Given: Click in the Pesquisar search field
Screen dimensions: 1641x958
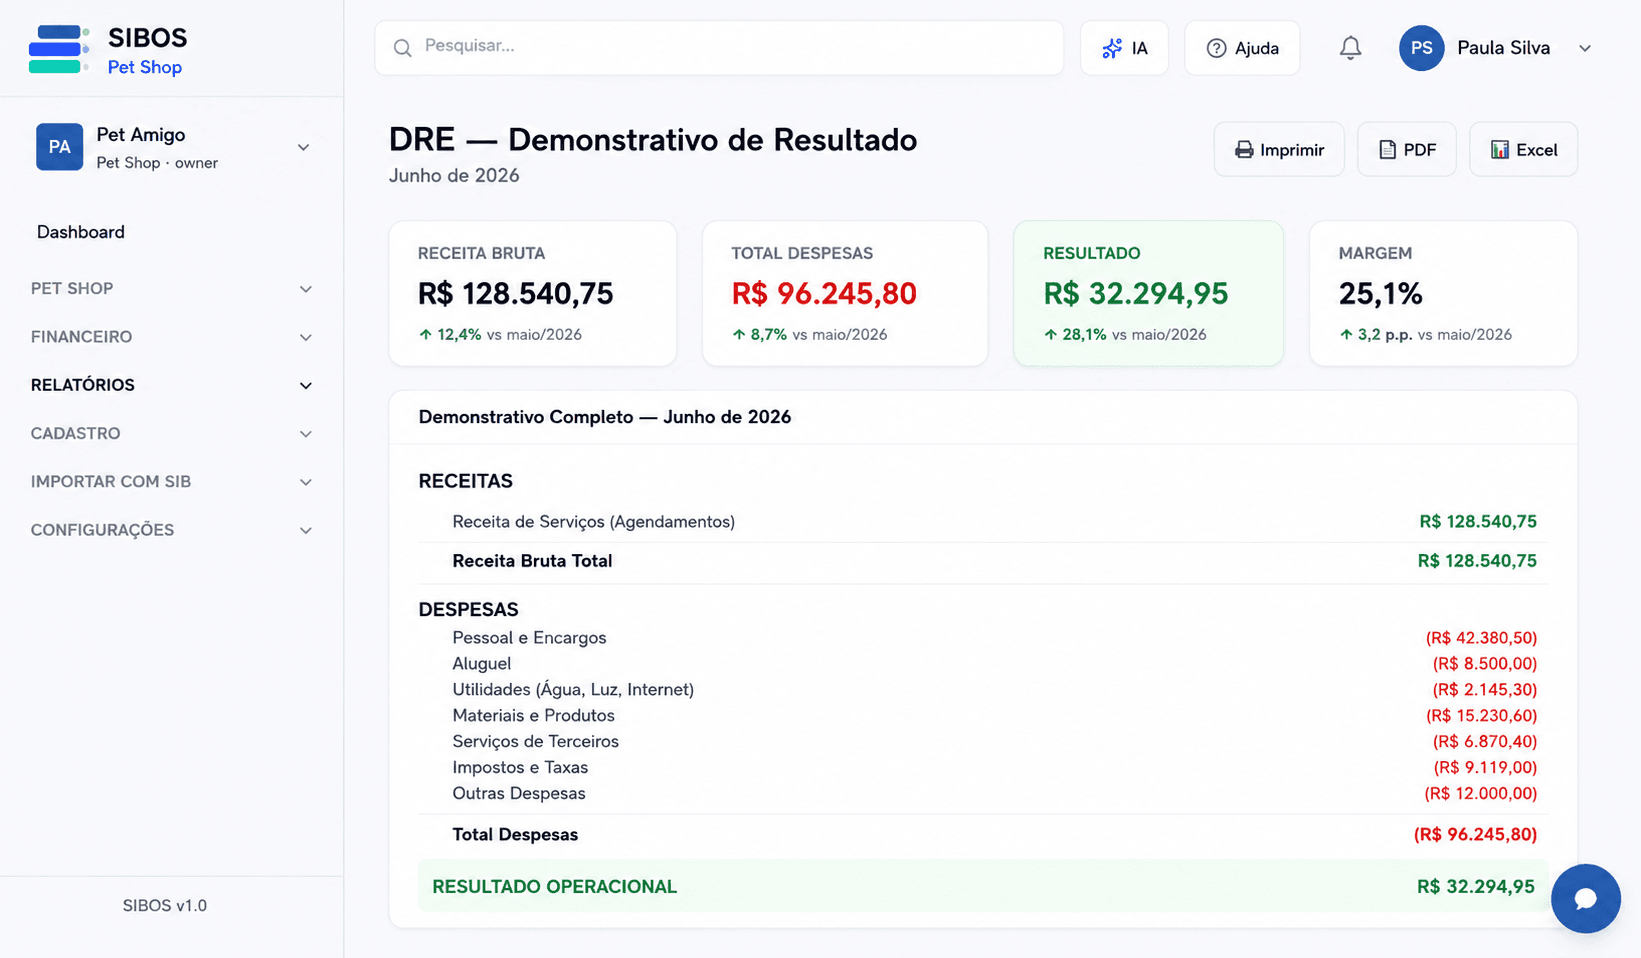Looking at the screenshot, I should pos(719,48).
